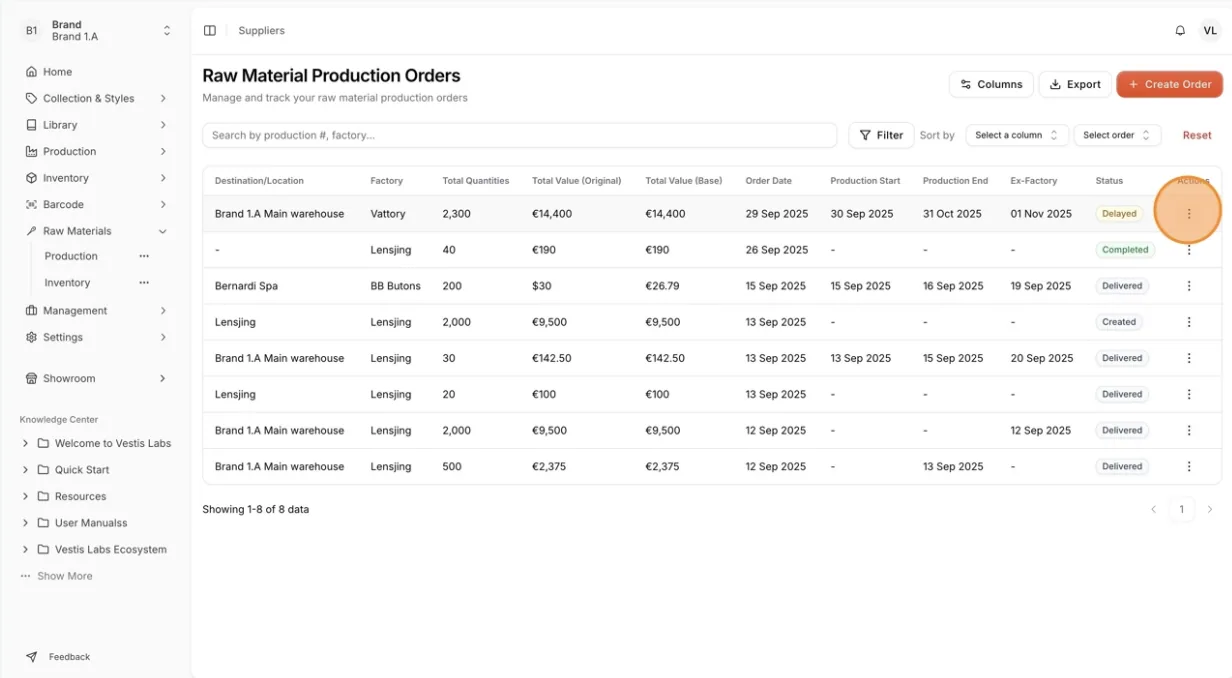Open the notifications bell
The width and height of the screenshot is (1232, 678).
point(1180,31)
